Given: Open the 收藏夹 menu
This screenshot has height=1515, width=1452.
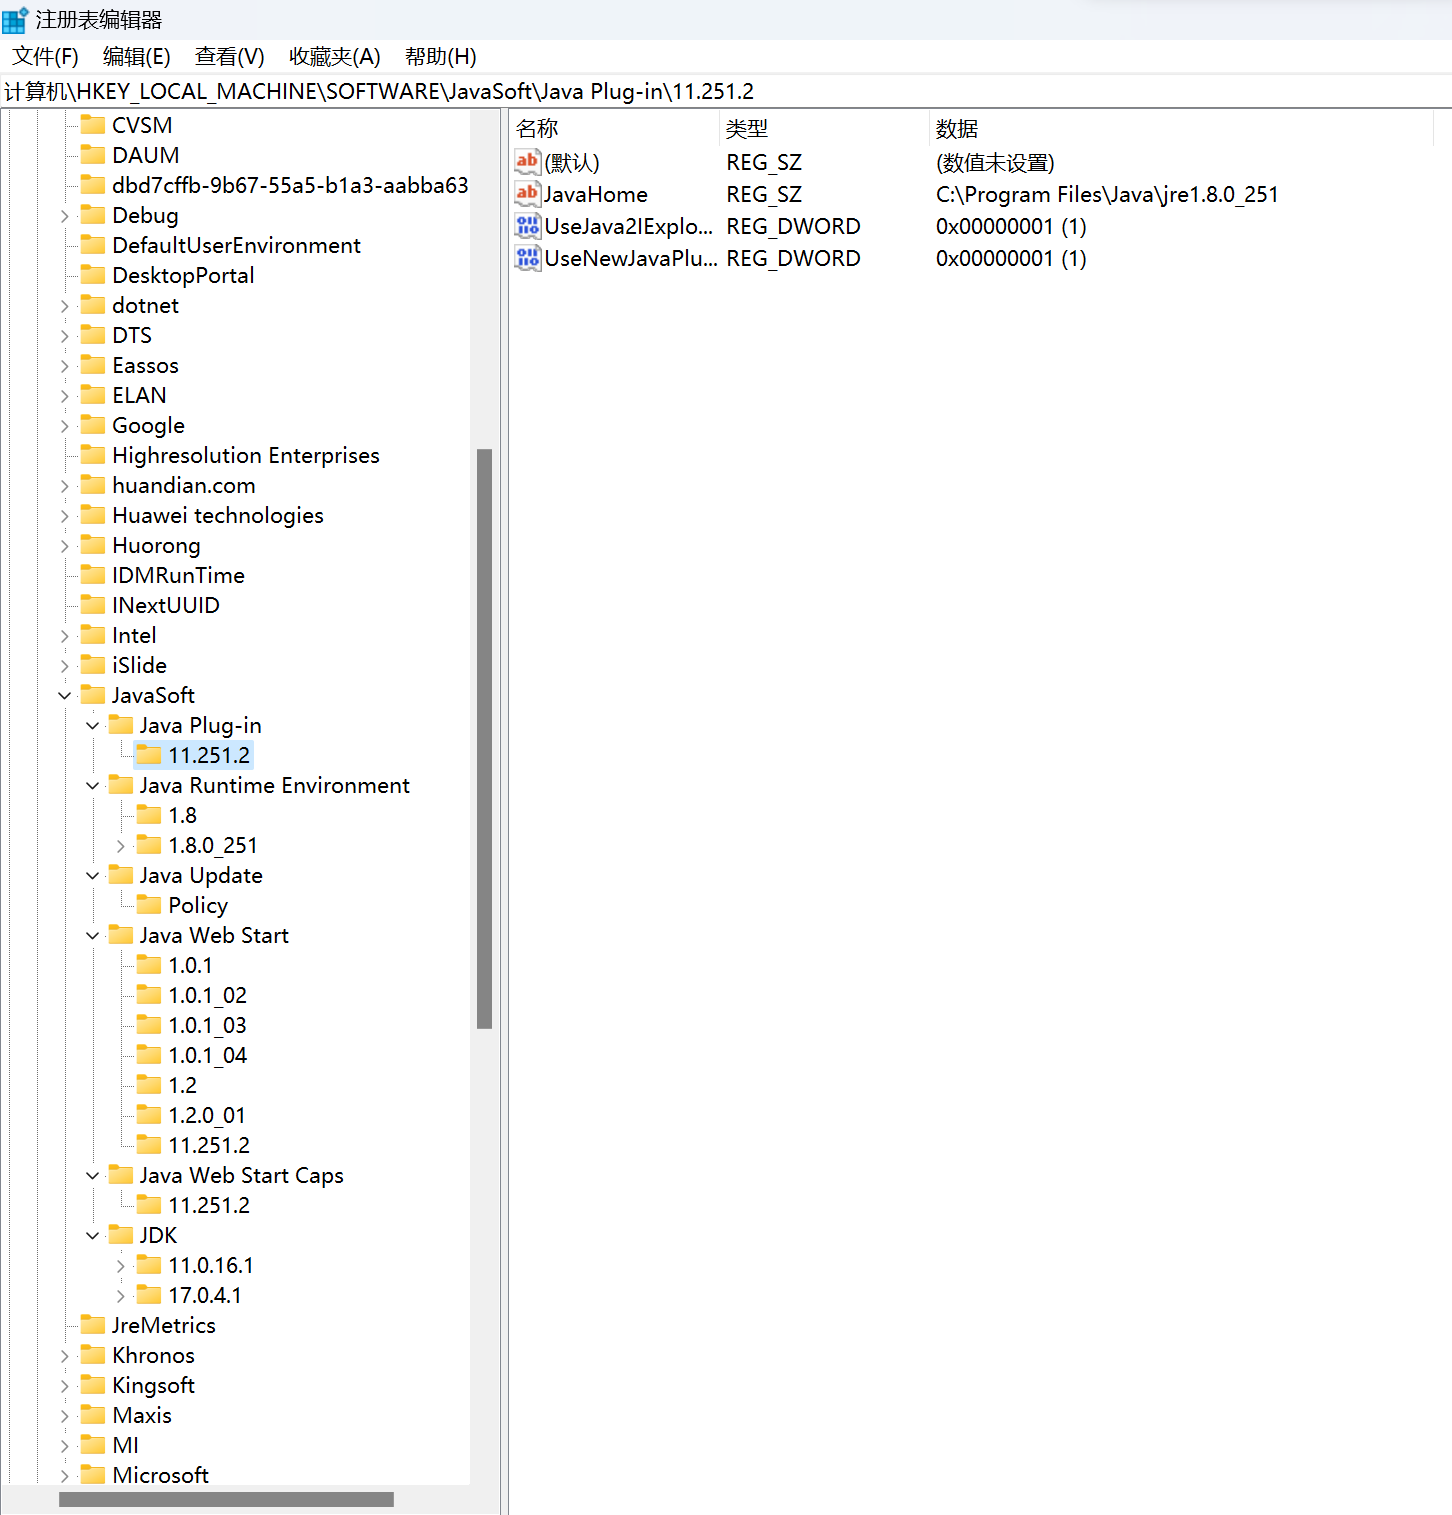Looking at the screenshot, I should [x=333, y=57].
